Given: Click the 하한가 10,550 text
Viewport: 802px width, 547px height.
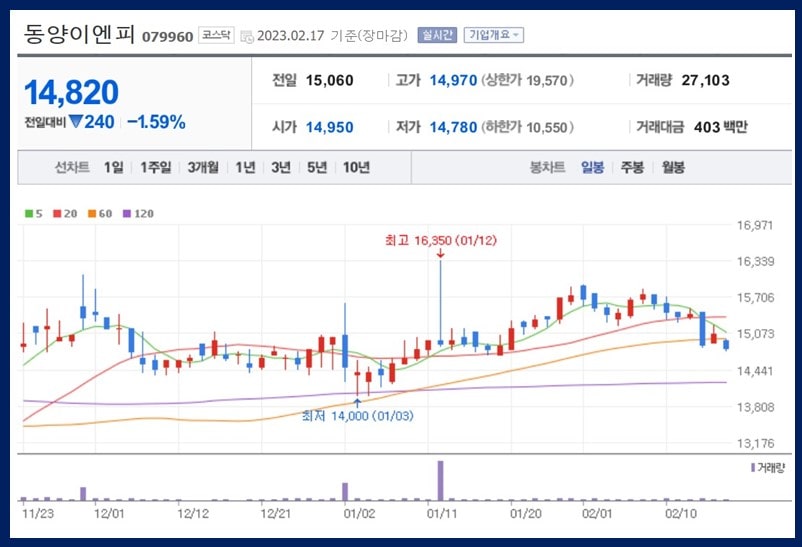Looking at the screenshot, I should [528, 127].
